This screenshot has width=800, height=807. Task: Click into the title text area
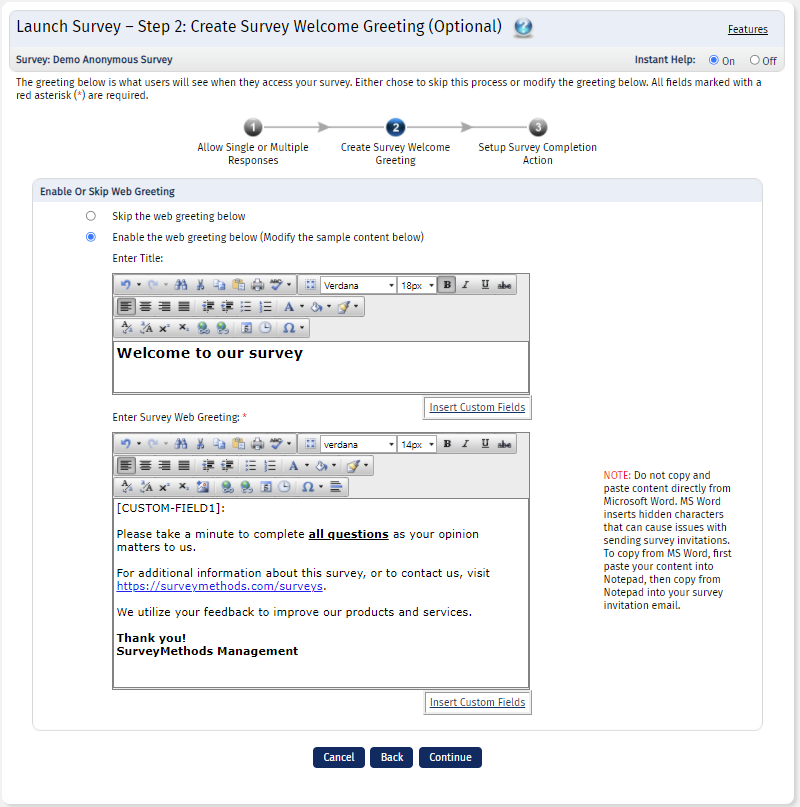pos(321,367)
